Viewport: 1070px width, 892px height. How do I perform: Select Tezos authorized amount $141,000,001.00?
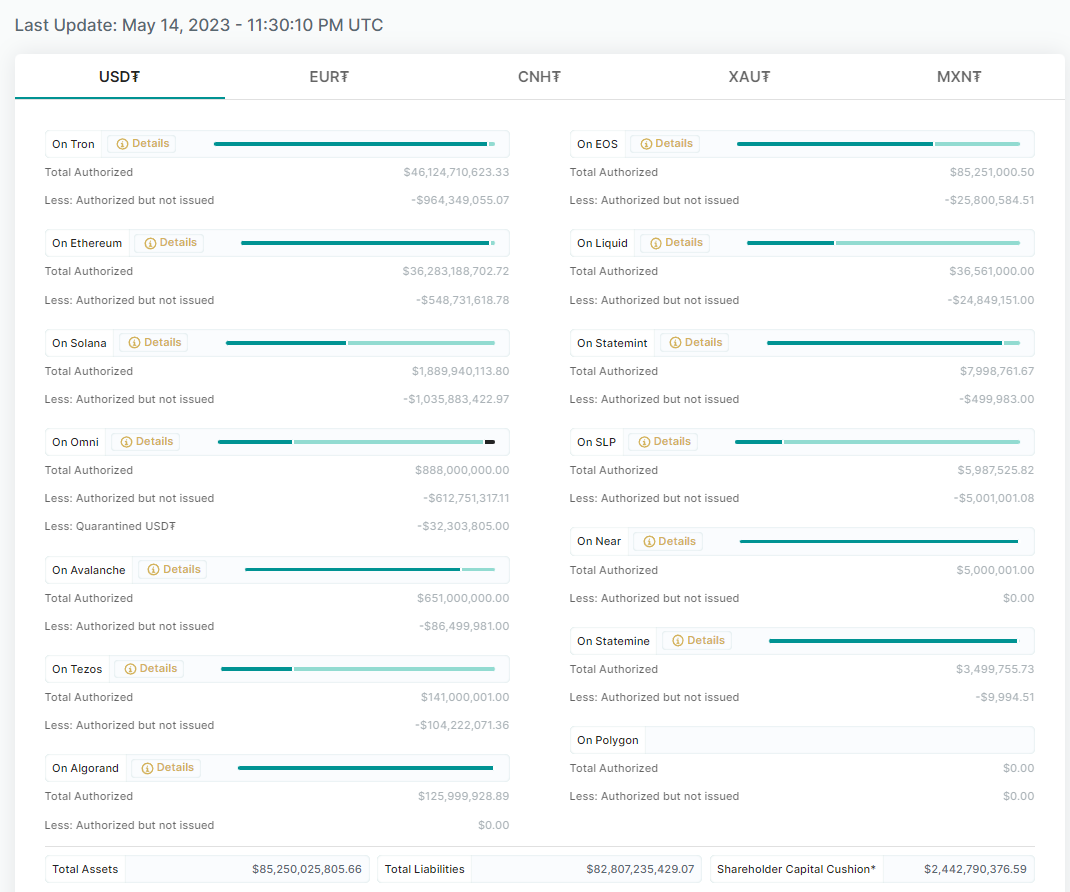coord(465,697)
